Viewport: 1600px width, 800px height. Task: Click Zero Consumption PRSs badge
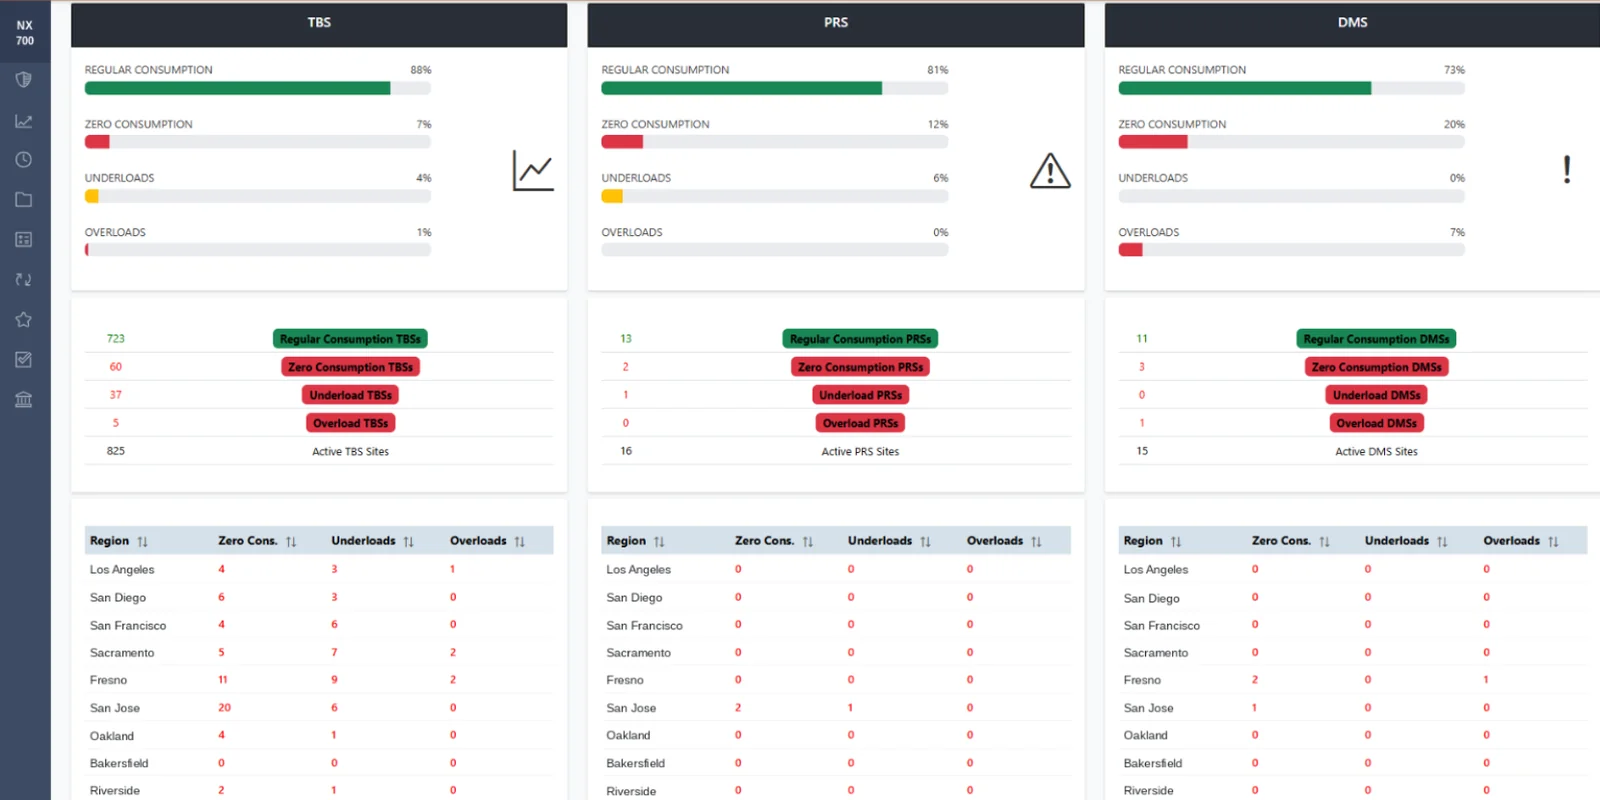coord(860,367)
